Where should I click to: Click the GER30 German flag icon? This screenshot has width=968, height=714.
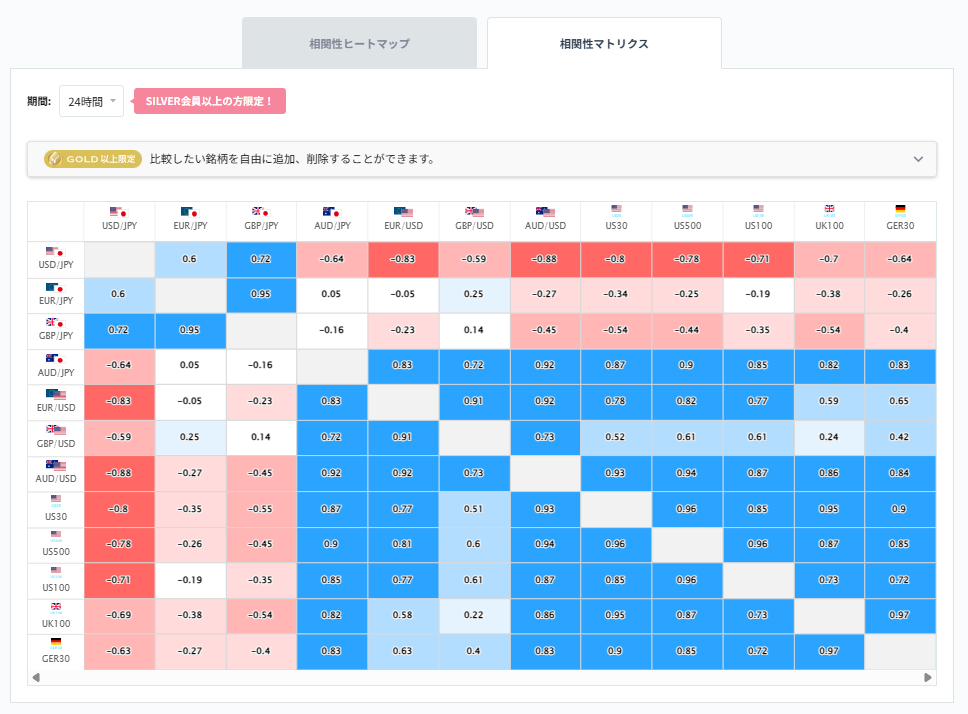coord(899,212)
